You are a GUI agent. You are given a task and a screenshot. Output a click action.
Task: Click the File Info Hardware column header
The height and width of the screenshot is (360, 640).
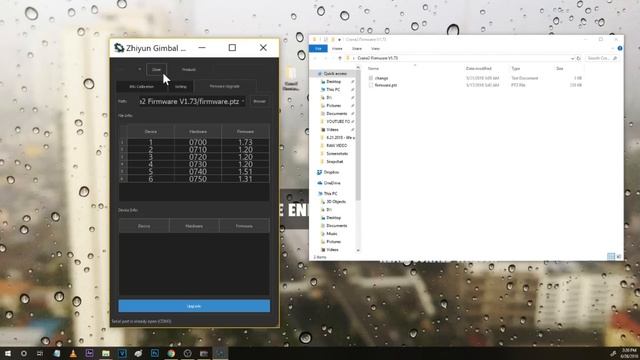click(198, 131)
